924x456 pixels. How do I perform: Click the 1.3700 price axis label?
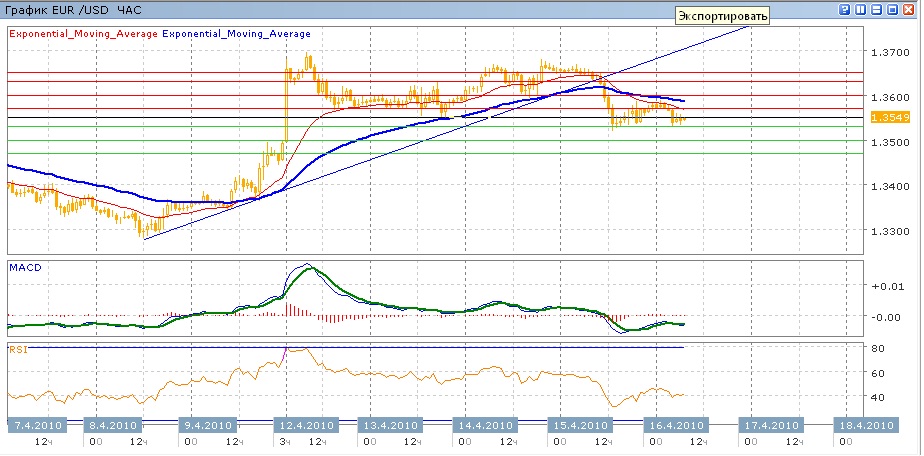tap(887, 52)
